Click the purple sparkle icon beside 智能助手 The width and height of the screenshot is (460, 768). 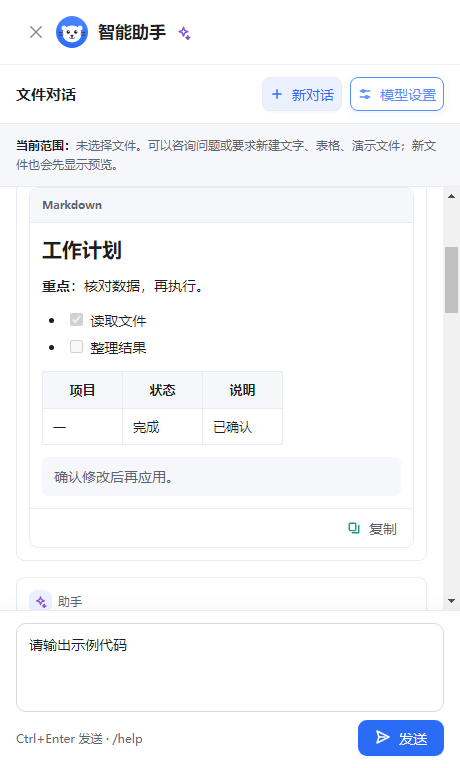pyautogui.click(x=184, y=33)
